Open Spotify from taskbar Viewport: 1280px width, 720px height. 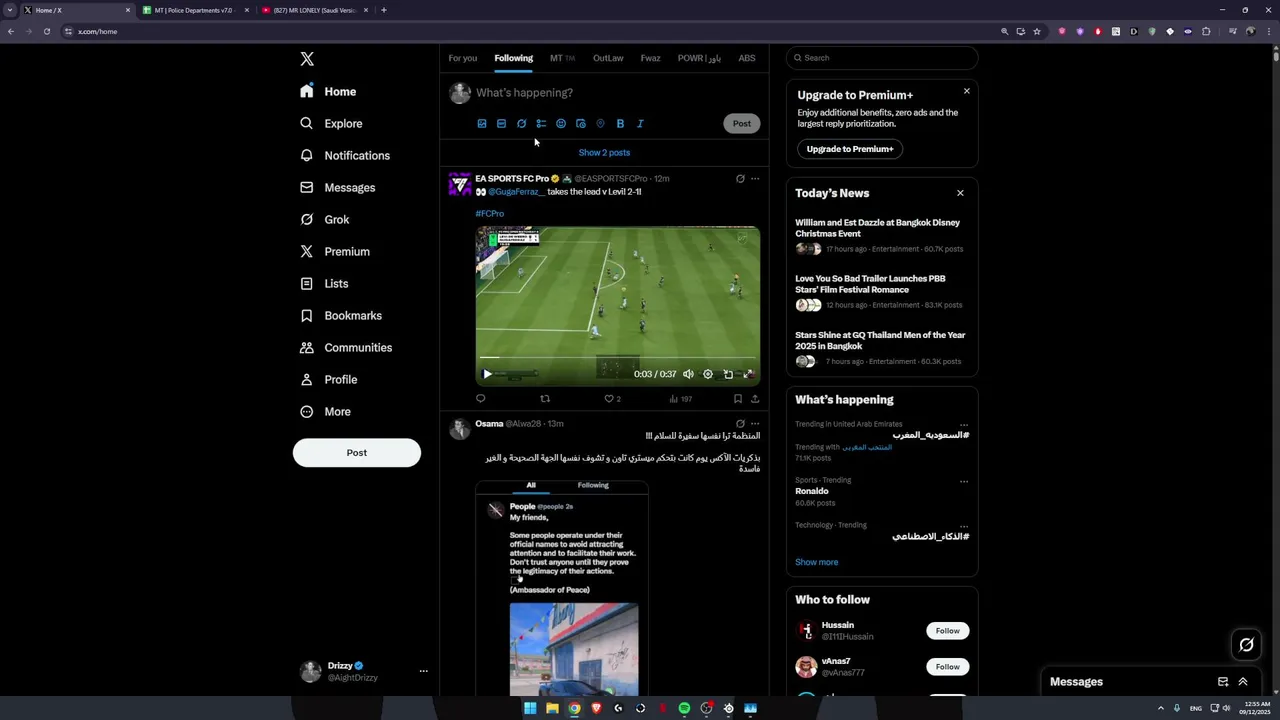684,708
